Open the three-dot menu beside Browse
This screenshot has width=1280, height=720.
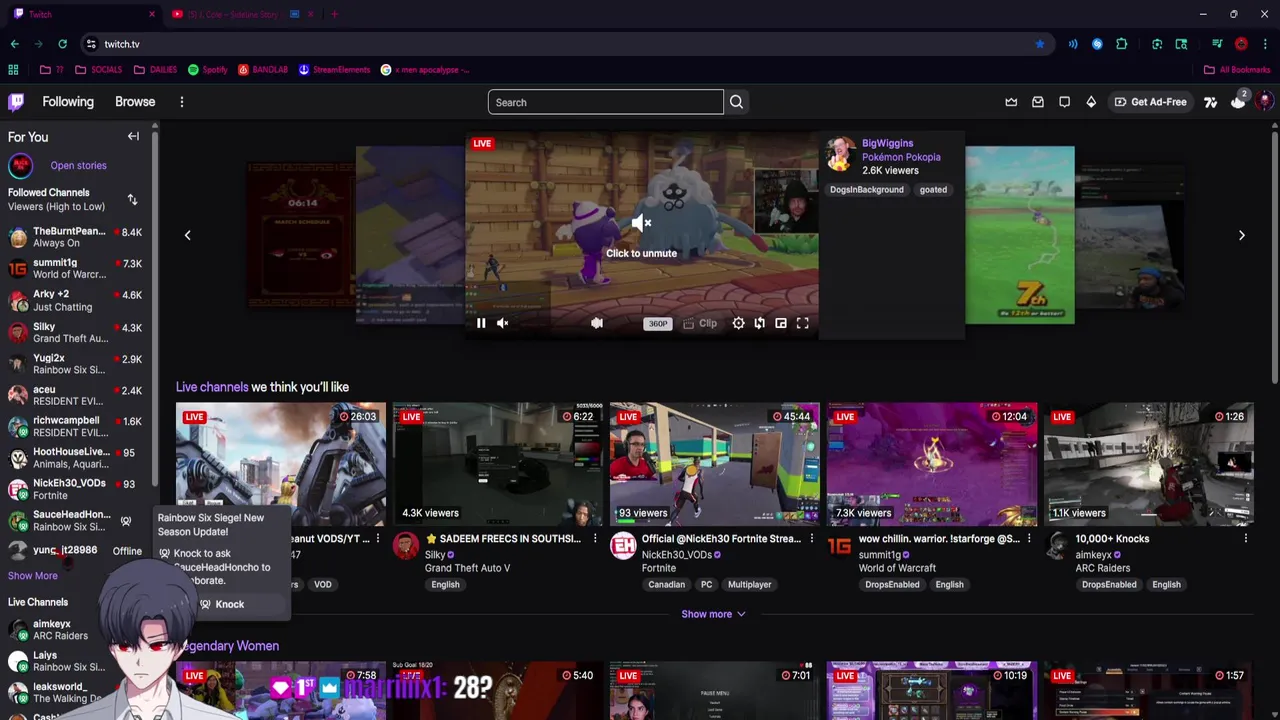pos(181,102)
